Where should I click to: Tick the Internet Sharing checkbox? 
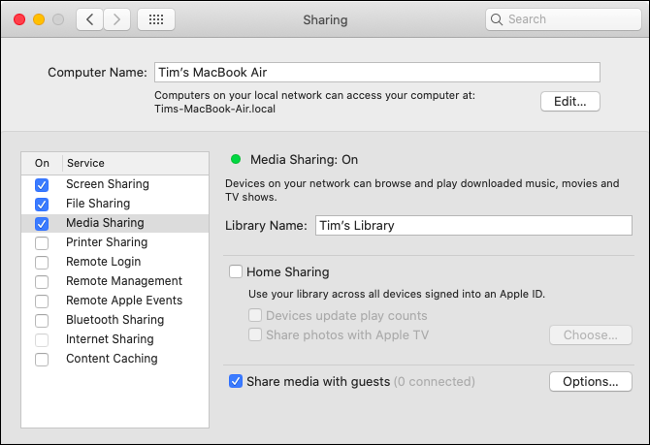point(42,340)
